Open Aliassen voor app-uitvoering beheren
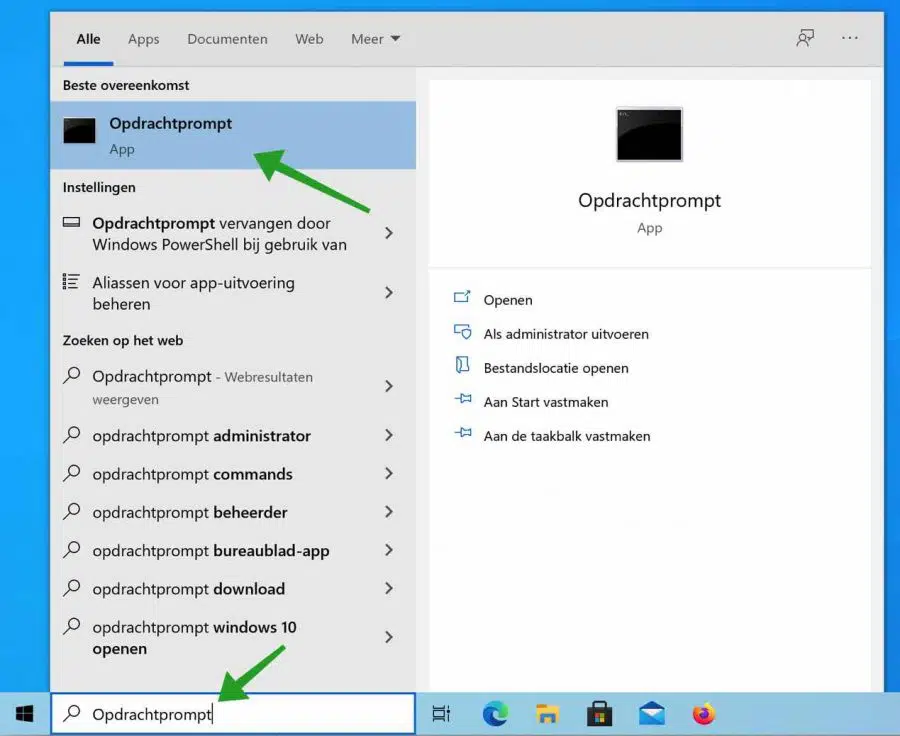900x736 pixels. pyautogui.click(x=233, y=293)
